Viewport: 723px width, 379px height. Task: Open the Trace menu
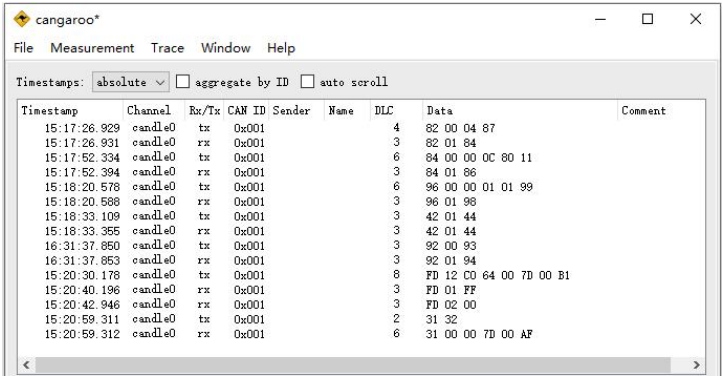click(x=167, y=48)
